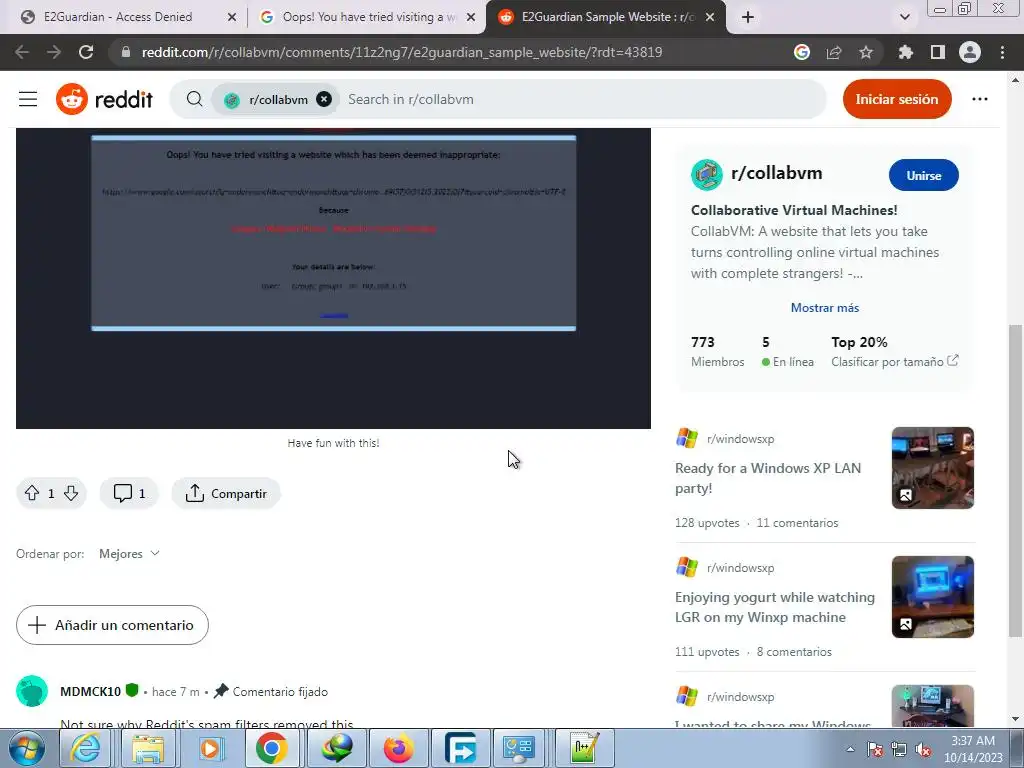Open Clasificar por tamaño link
The height and width of the screenshot is (768, 1024).
point(894,361)
